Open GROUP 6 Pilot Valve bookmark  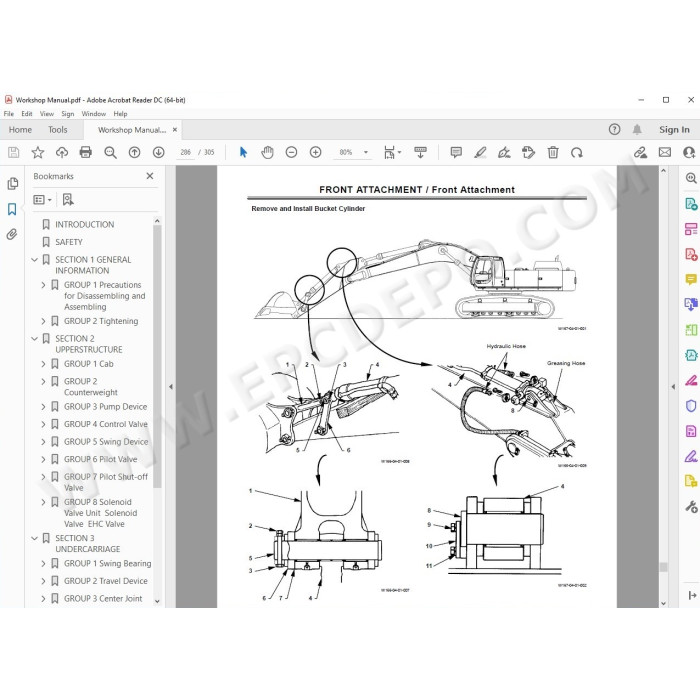click(100, 459)
